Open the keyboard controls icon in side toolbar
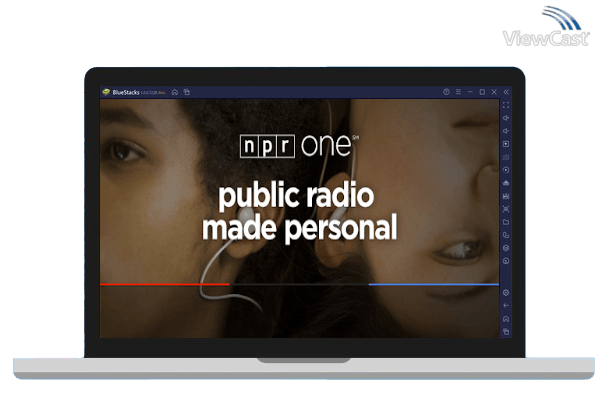This screenshot has height=414, width=602. (x=506, y=157)
